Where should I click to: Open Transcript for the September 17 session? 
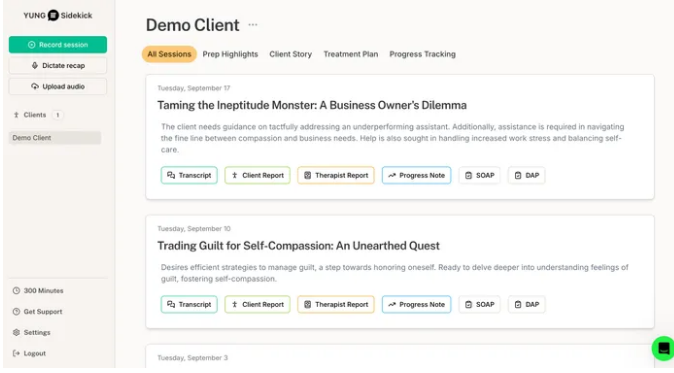pos(189,175)
